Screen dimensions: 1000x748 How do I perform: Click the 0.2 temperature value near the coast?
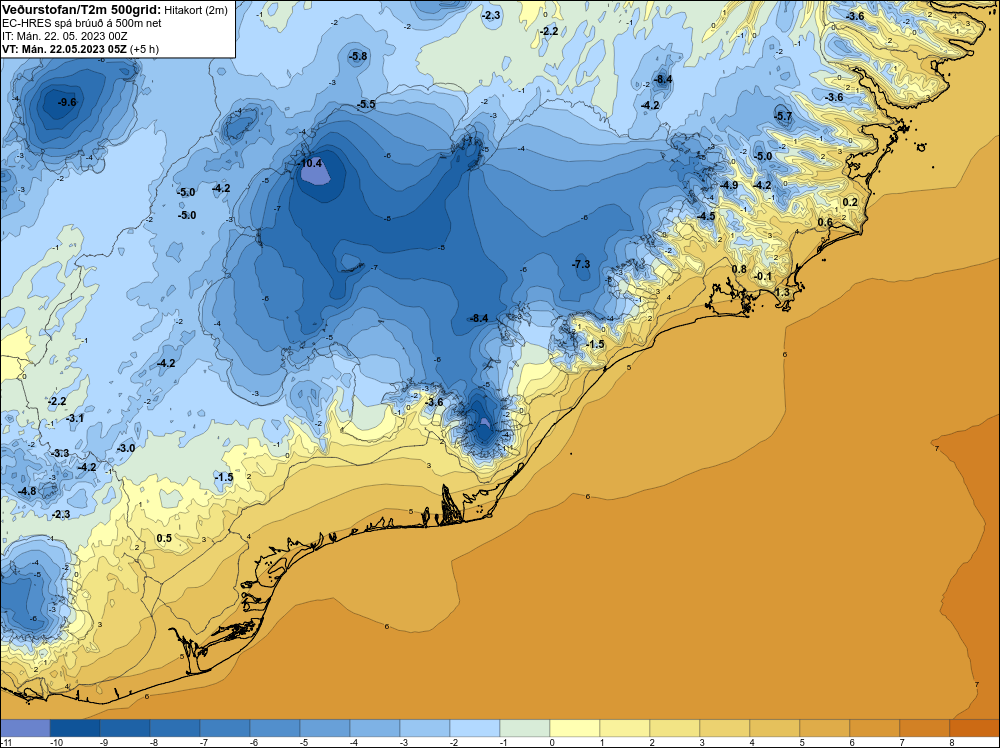(x=850, y=202)
